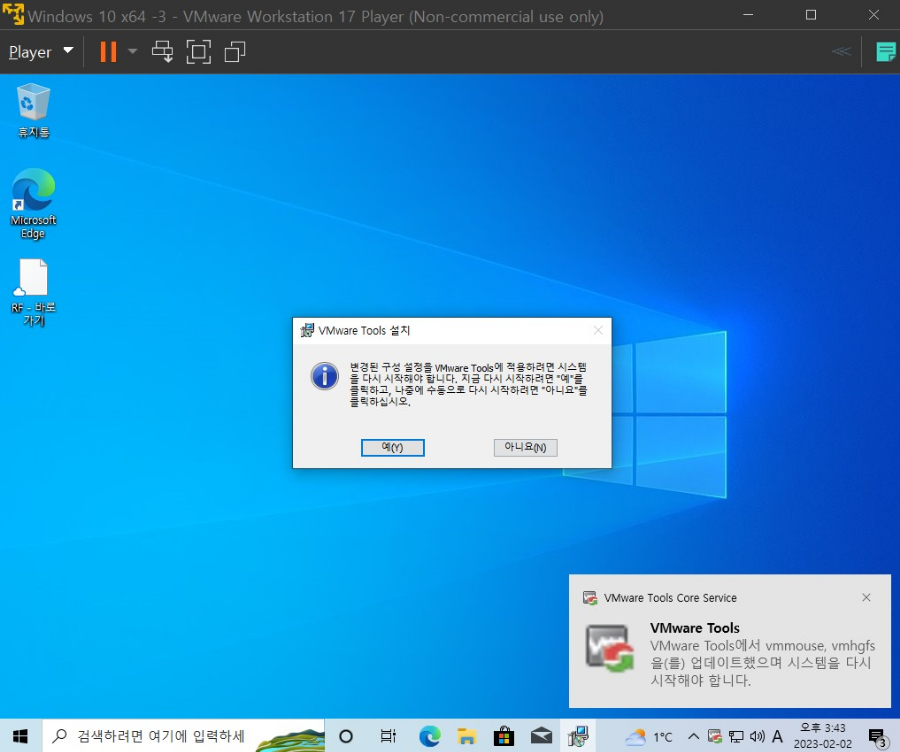Click VMware Tools Core Service header icon
Screen dimensions: 900x752
coord(589,598)
